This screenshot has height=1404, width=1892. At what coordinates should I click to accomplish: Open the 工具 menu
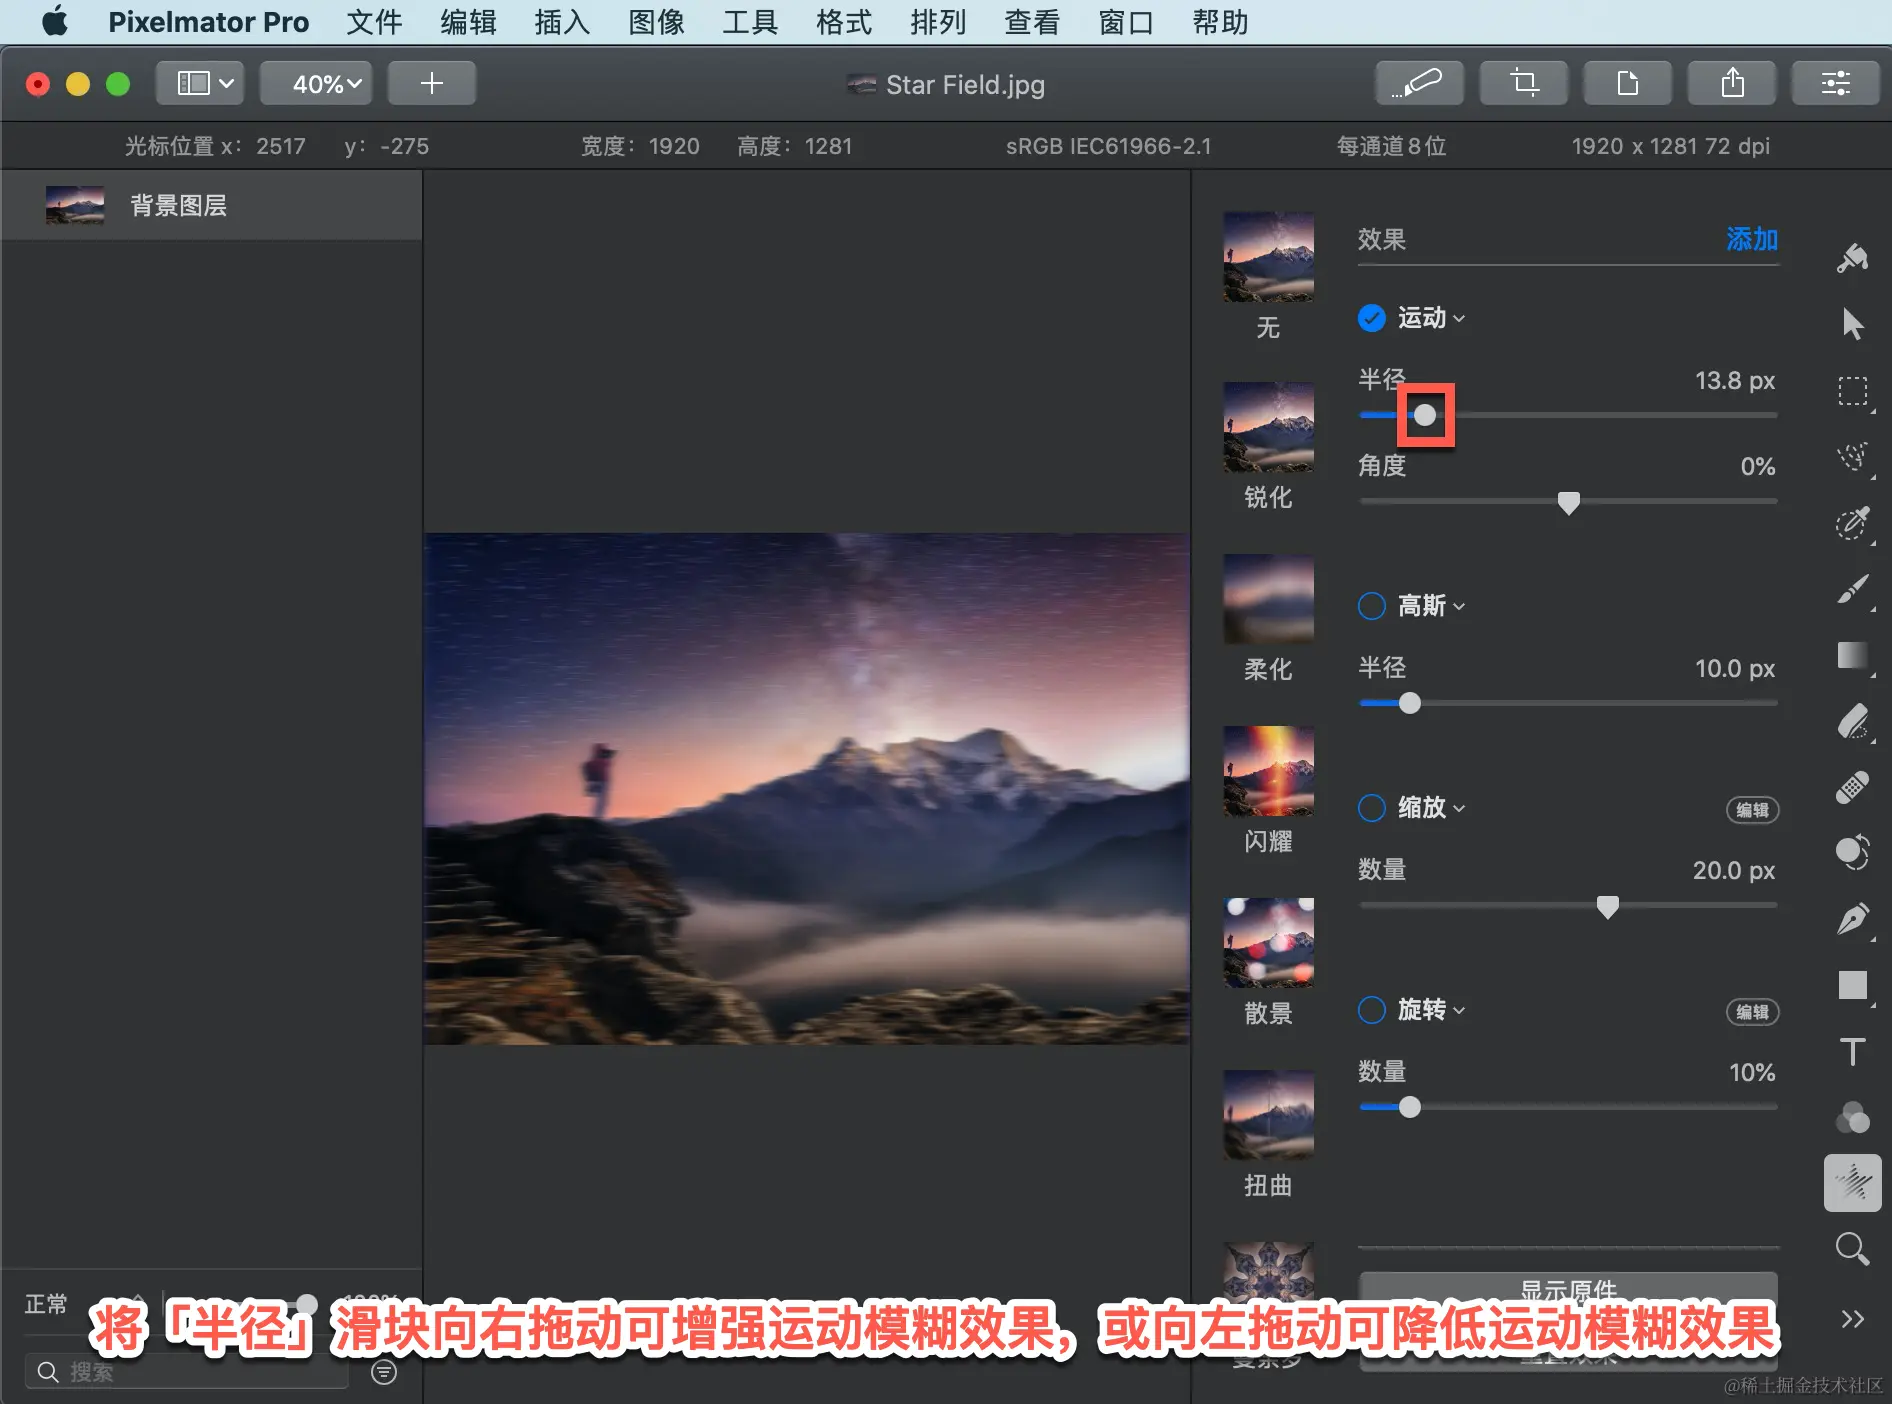coord(750,22)
